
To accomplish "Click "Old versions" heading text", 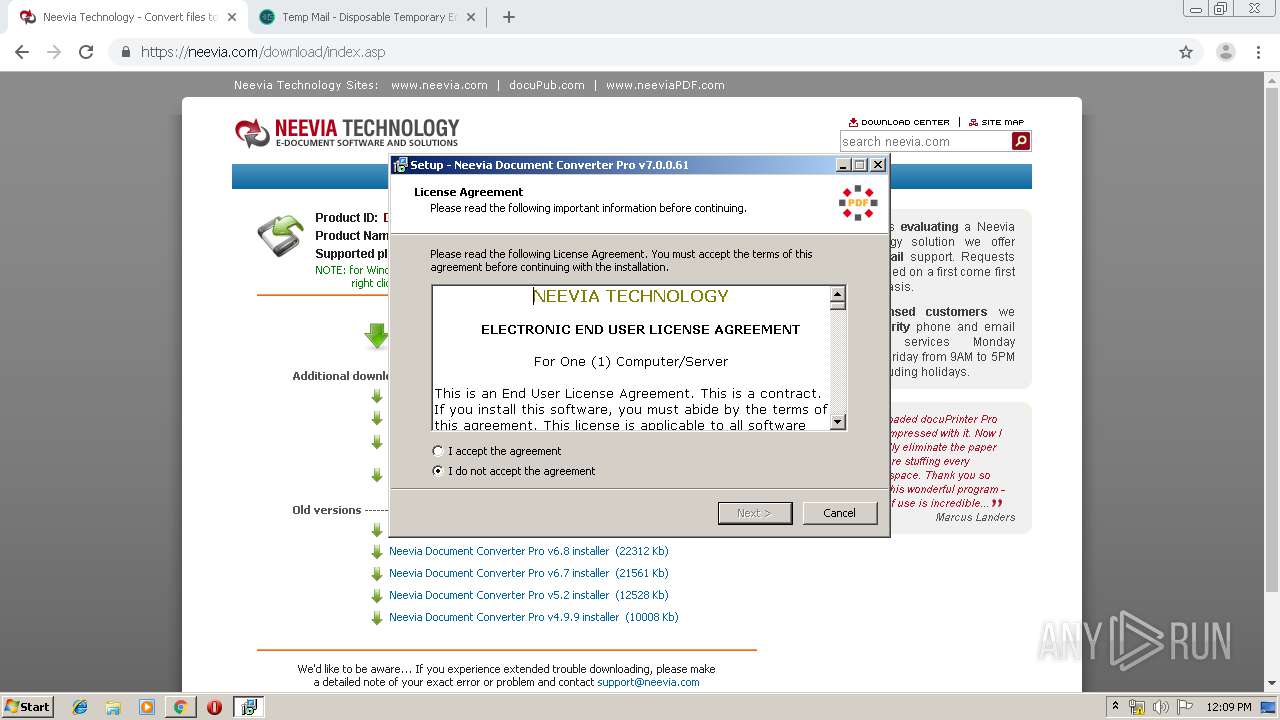I will click(327, 510).
